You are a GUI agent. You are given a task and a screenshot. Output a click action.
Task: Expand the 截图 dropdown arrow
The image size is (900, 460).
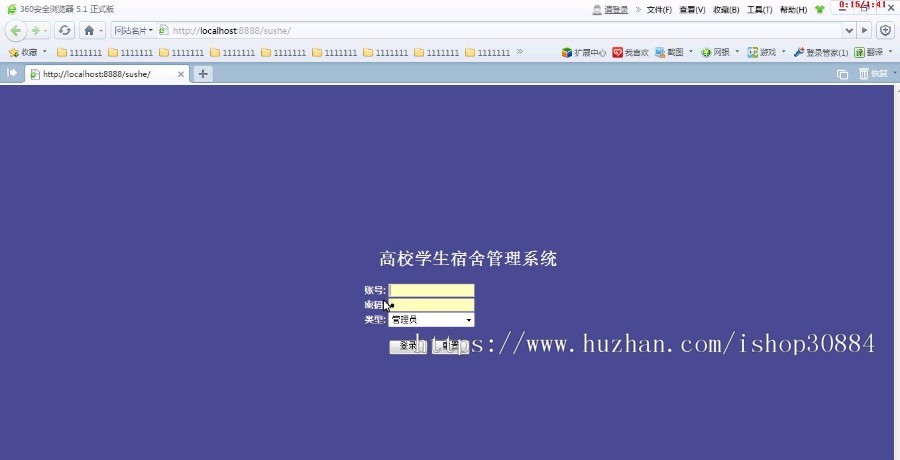click(690, 52)
